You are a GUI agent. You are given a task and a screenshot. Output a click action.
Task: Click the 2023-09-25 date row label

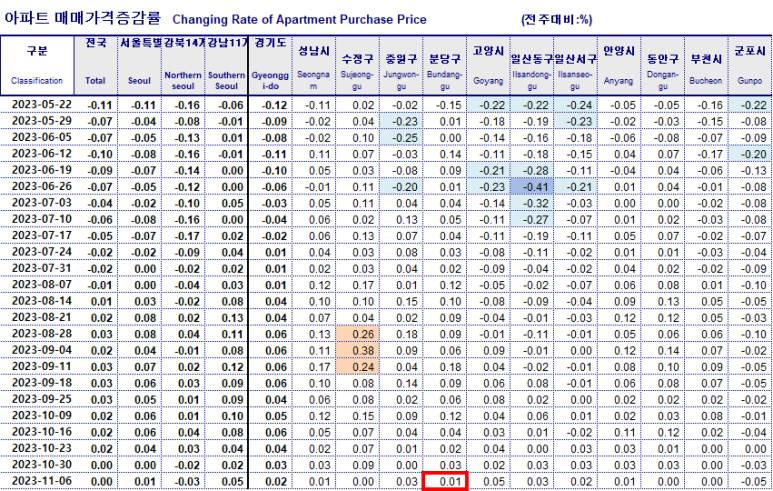42,399
